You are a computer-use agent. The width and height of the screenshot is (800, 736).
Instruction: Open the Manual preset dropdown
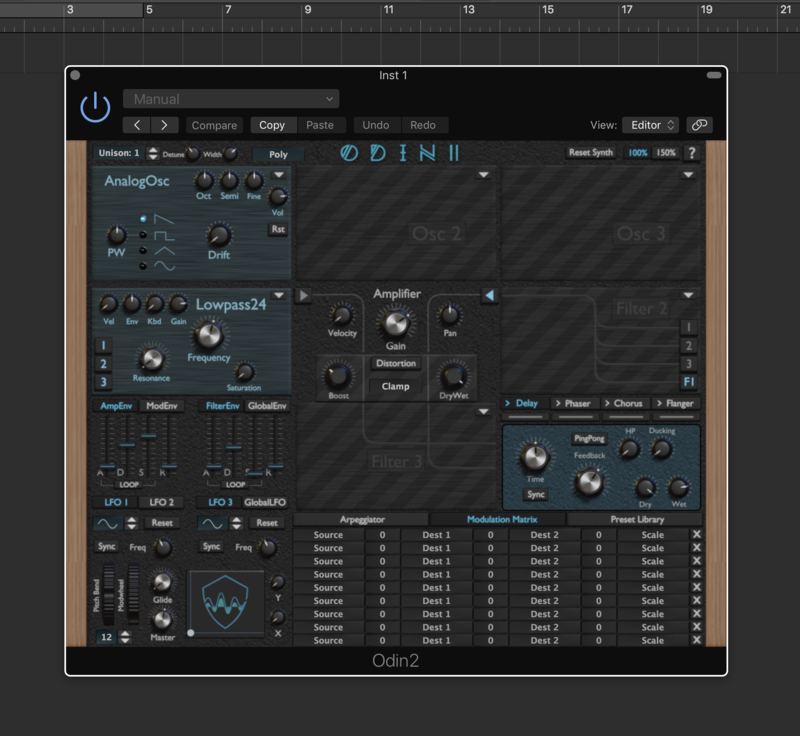(231, 99)
